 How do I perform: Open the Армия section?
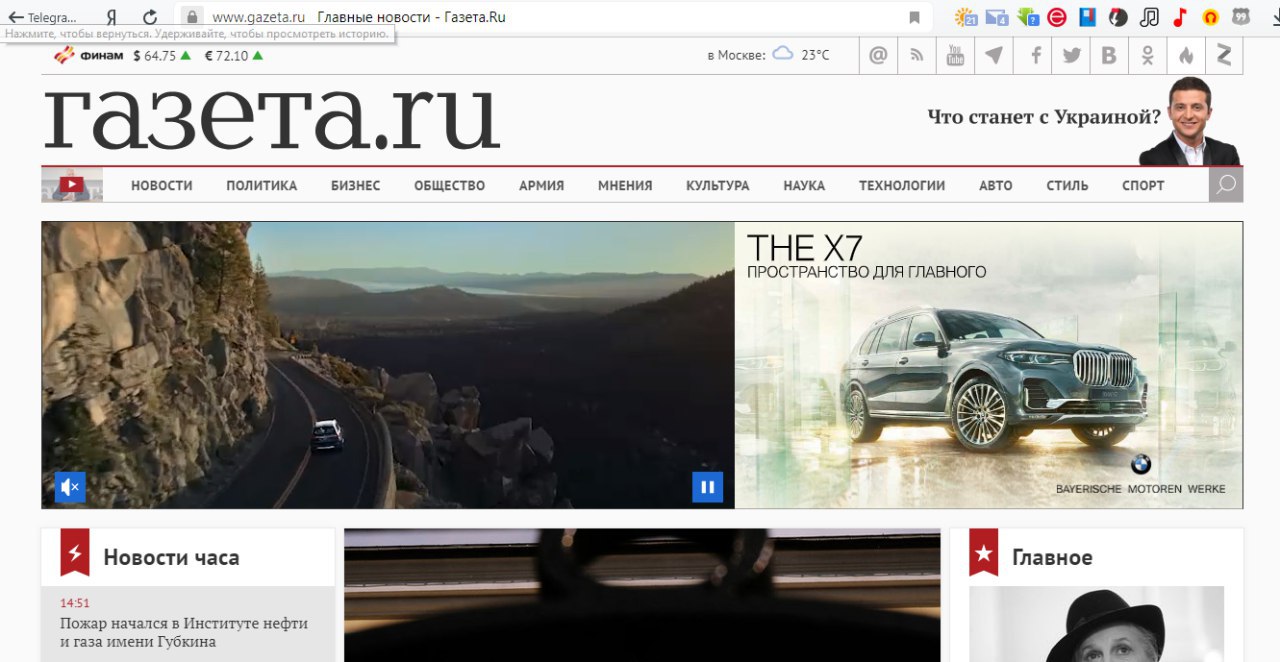point(541,185)
